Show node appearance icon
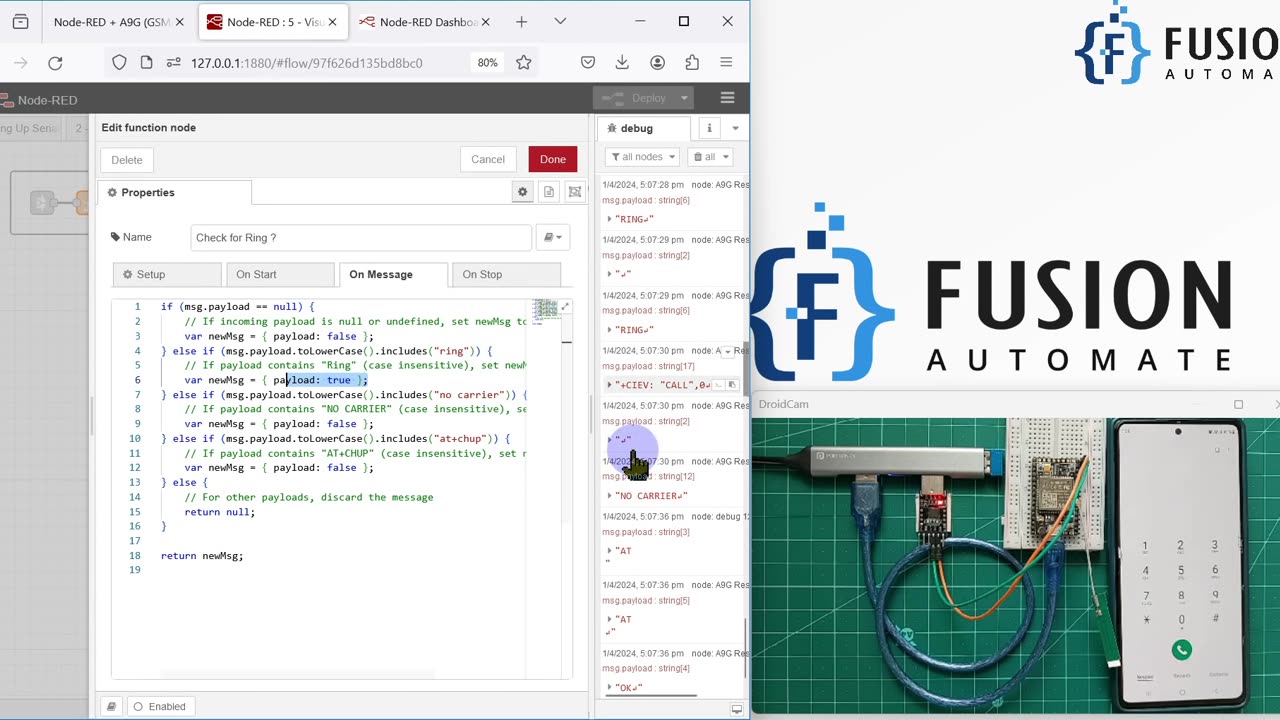This screenshot has width=1280, height=720. pyautogui.click(x=575, y=192)
